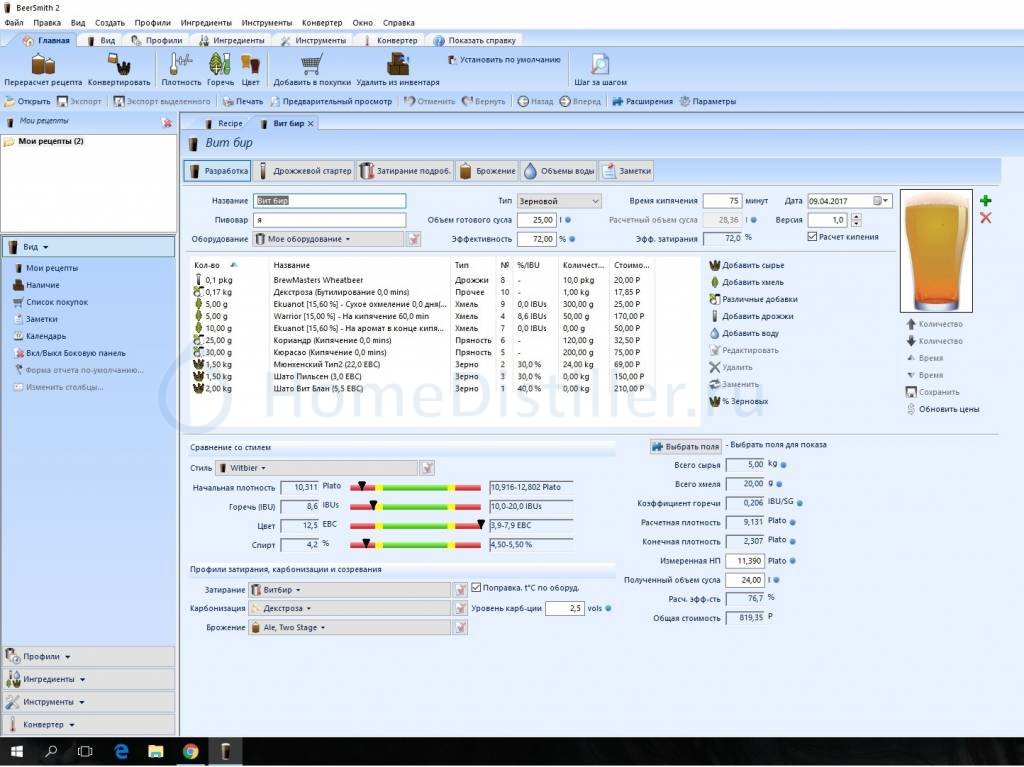Click Добавить сырье
The width and height of the screenshot is (1024, 767).
coord(747,265)
